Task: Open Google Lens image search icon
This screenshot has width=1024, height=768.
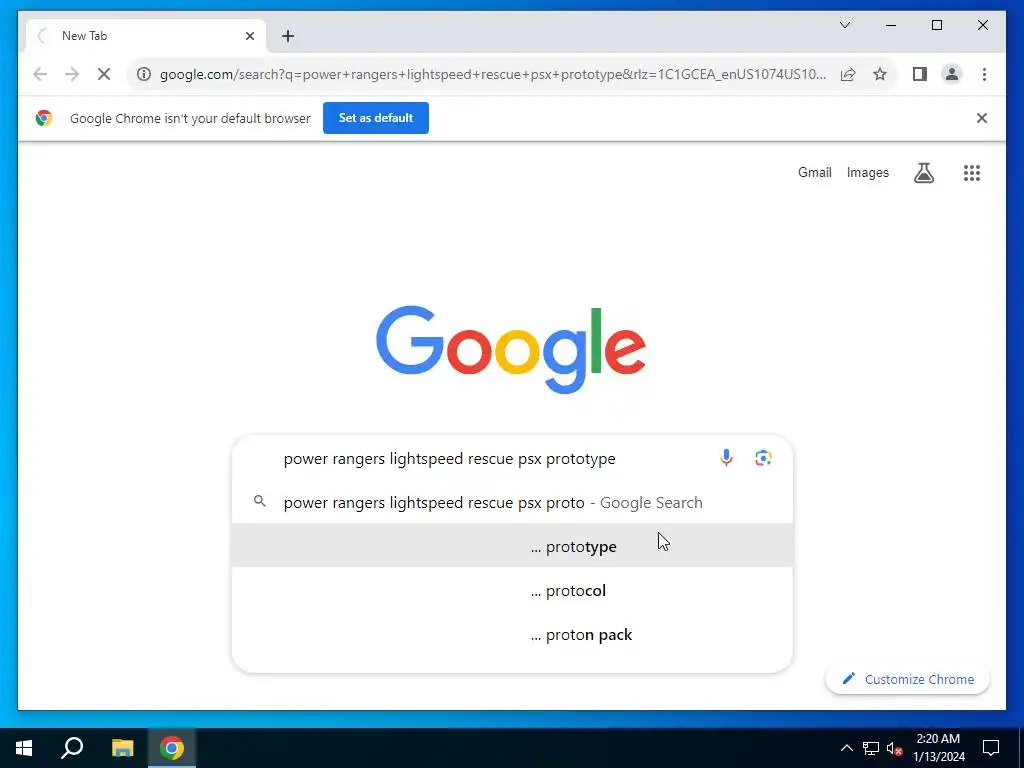Action: [763, 458]
